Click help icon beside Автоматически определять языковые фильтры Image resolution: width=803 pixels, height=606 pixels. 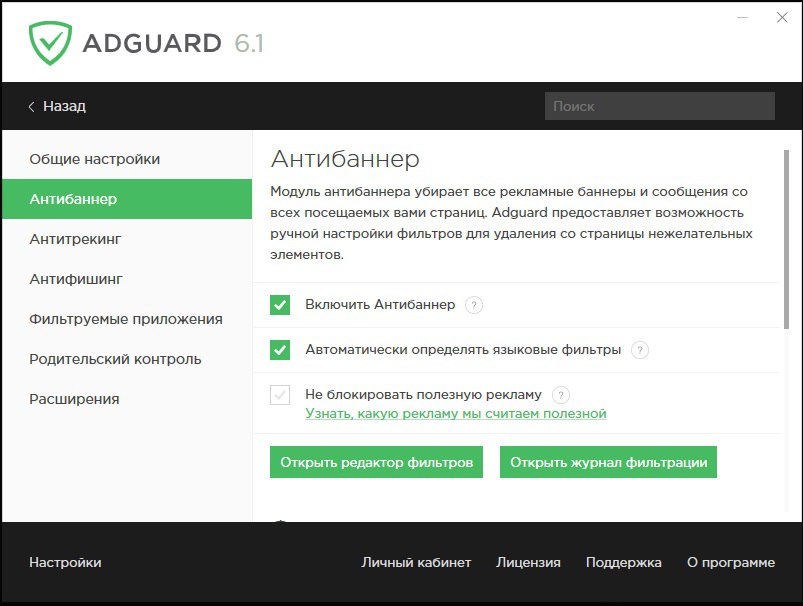tap(640, 350)
